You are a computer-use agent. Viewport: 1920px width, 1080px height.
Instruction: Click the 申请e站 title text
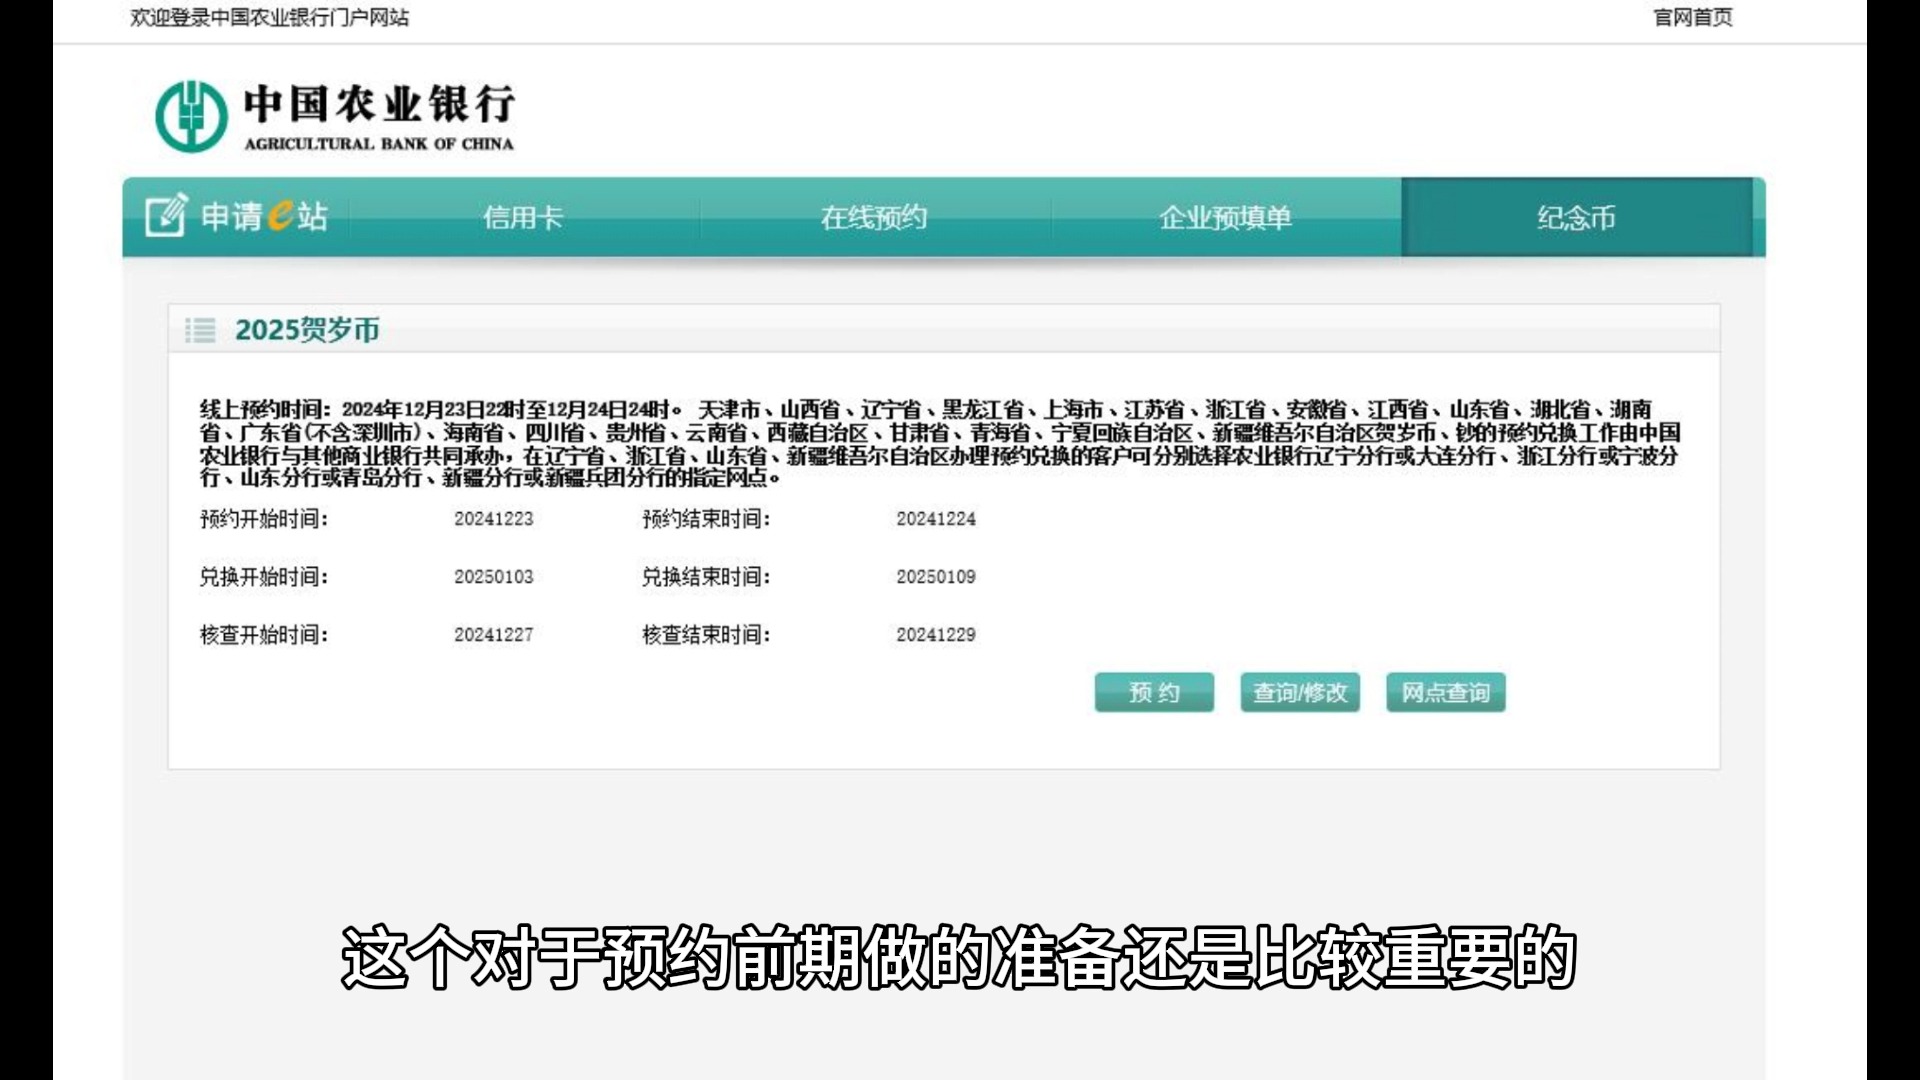(x=264, y=216)
